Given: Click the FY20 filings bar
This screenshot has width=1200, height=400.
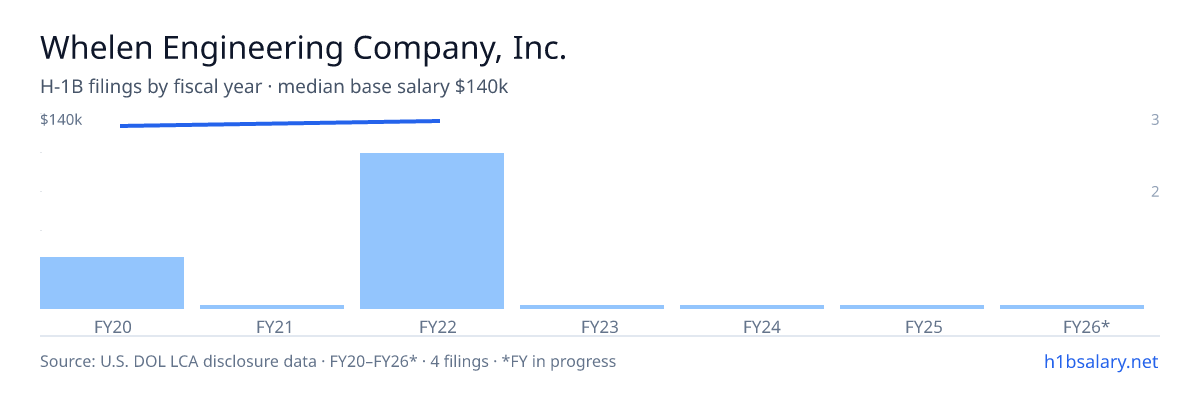Looking at the screenshot, I should coord(112,283).
